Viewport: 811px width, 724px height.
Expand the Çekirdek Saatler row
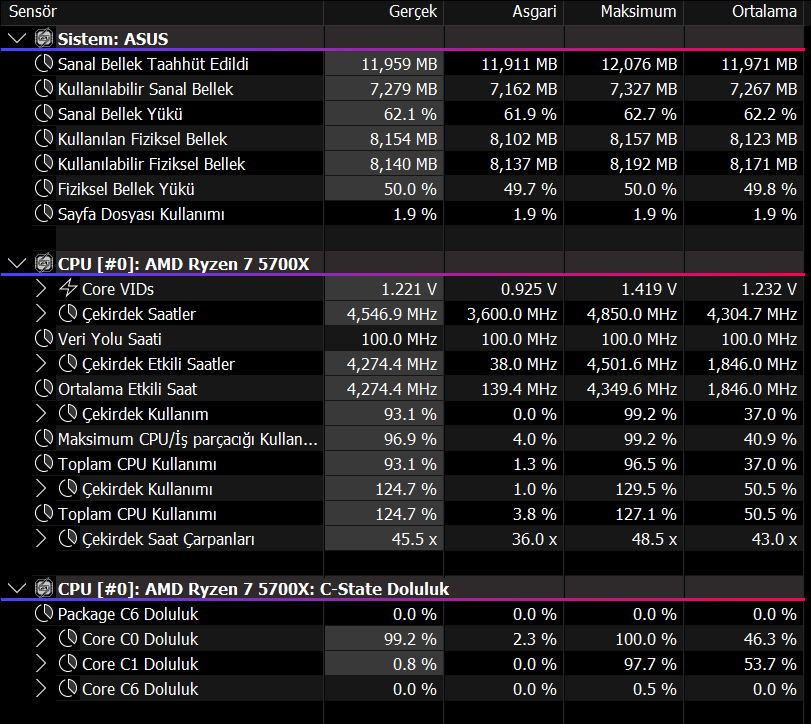coord(41,314)
